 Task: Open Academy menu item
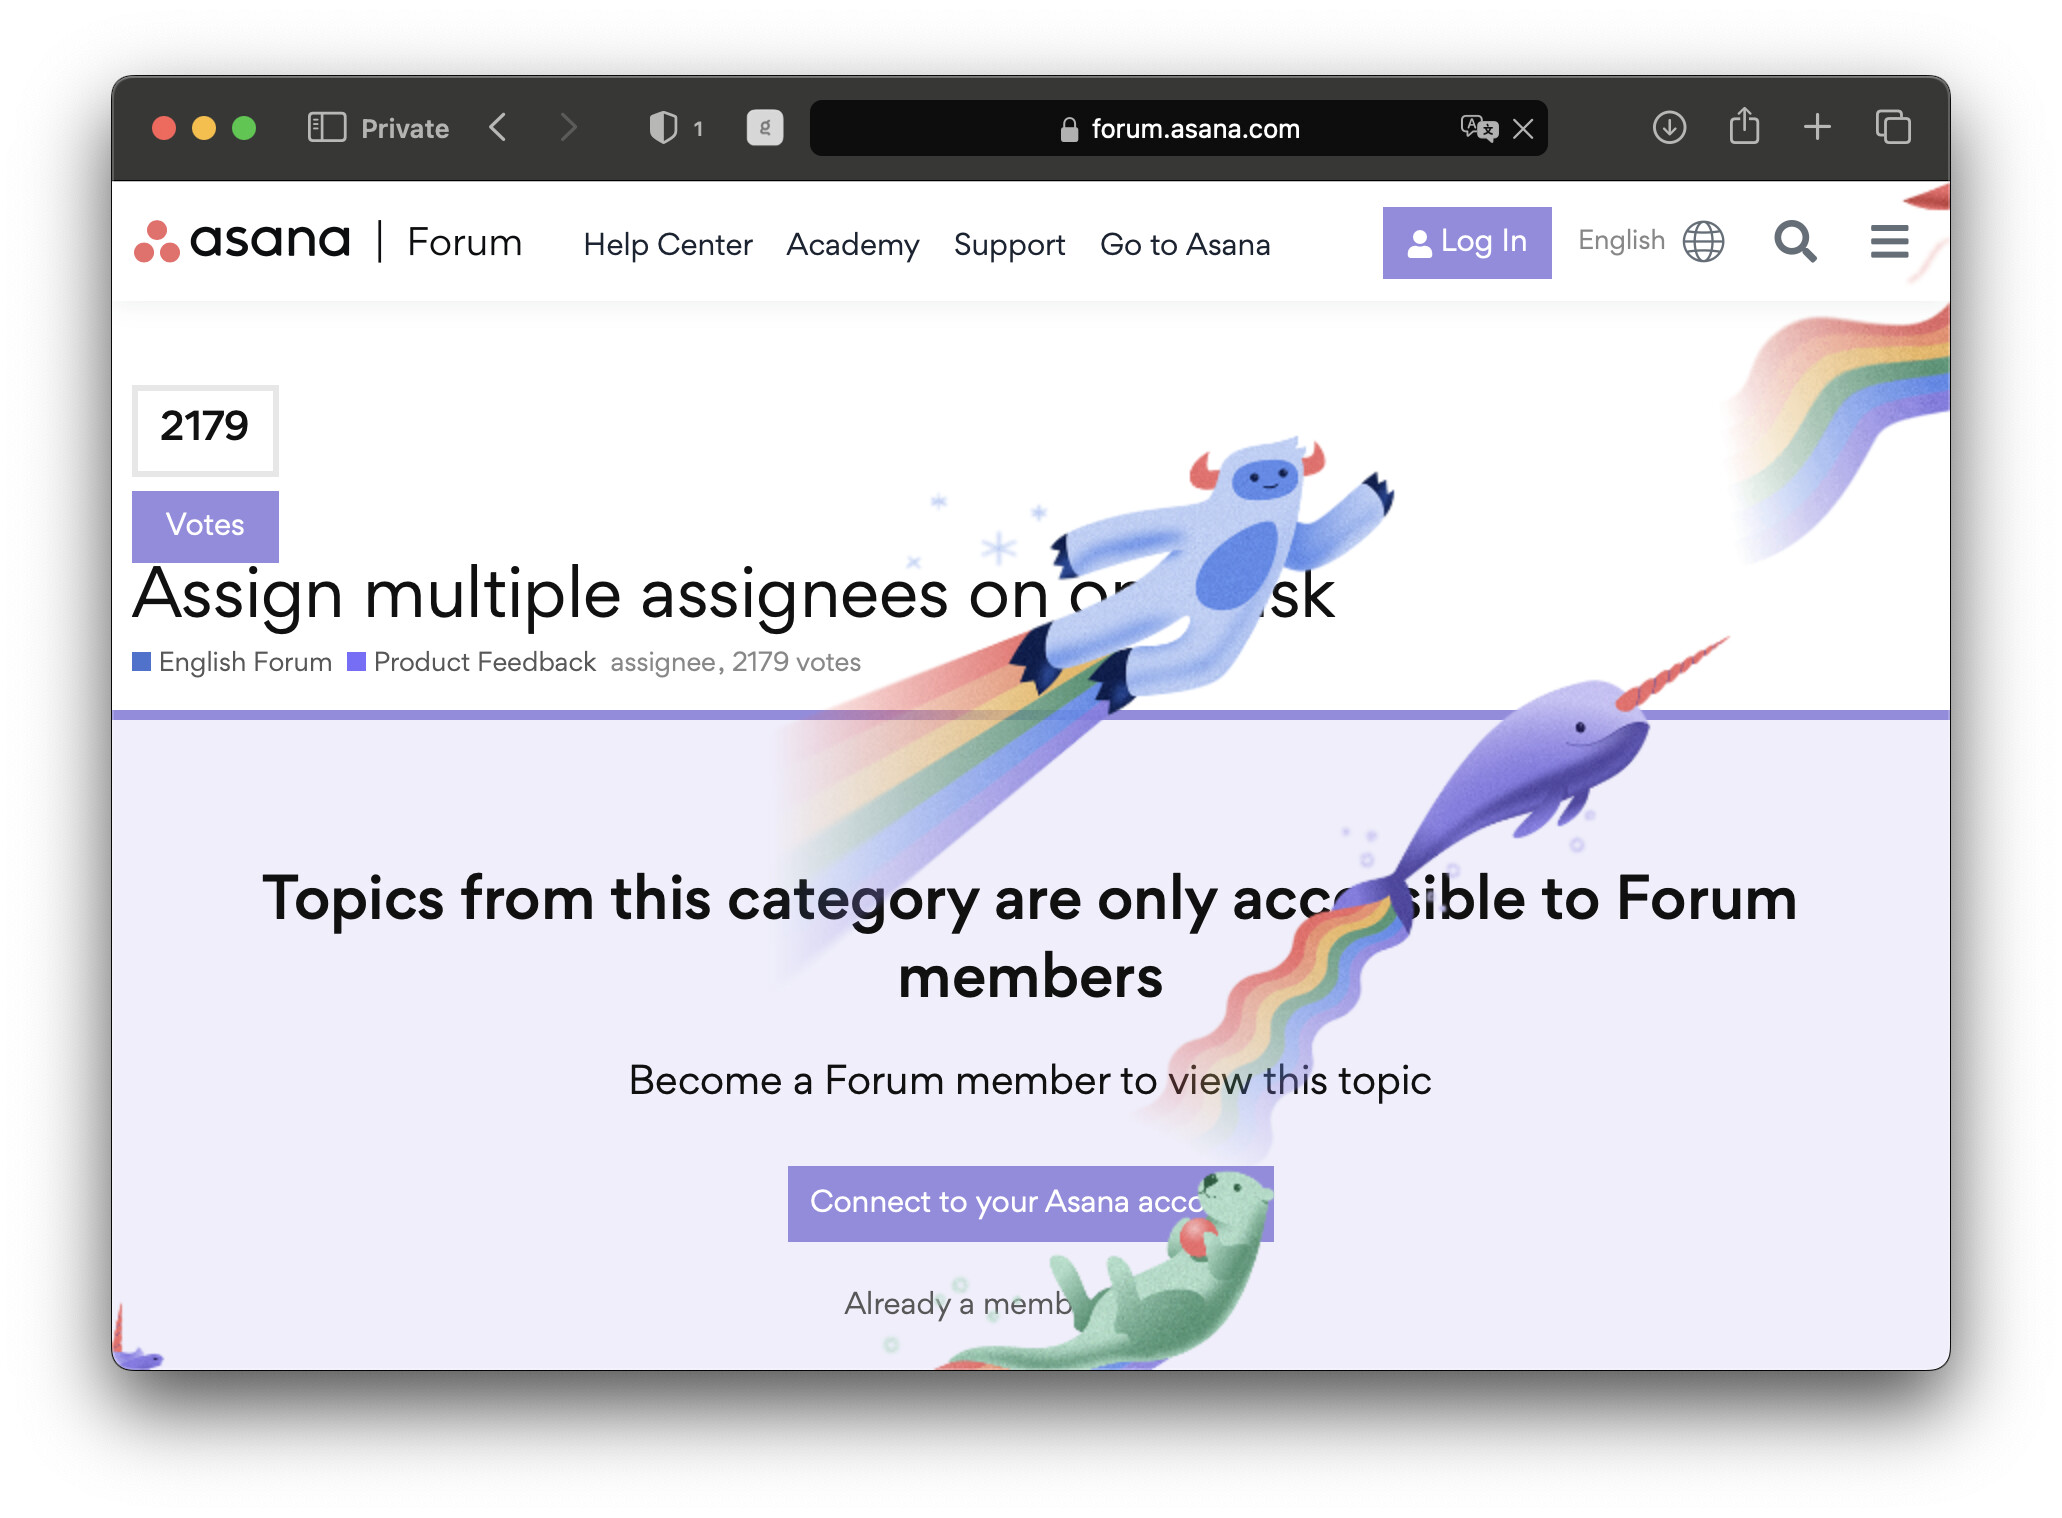click(852, 245)
